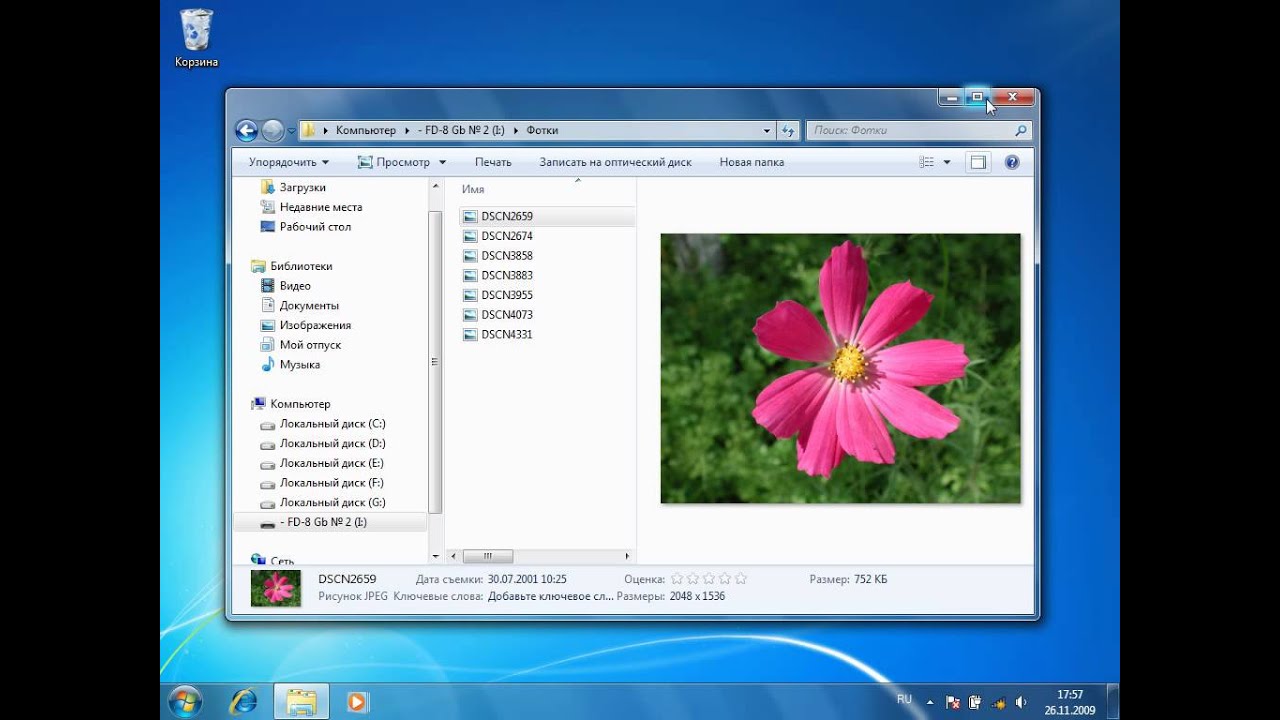Open the Корзина recycle bin desktop icon
1280x720 pixels.
click(x=196, y=38)
